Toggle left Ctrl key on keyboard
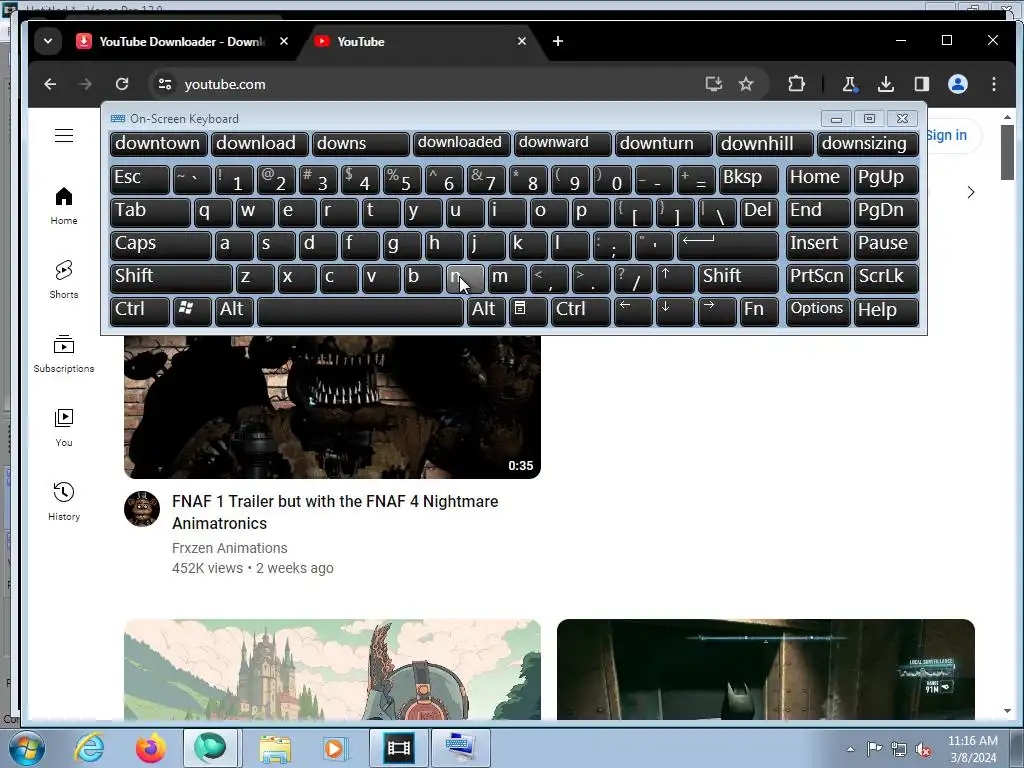This screenshot has width=1024, height=768. pyautogui.click(x=140, y=311)
